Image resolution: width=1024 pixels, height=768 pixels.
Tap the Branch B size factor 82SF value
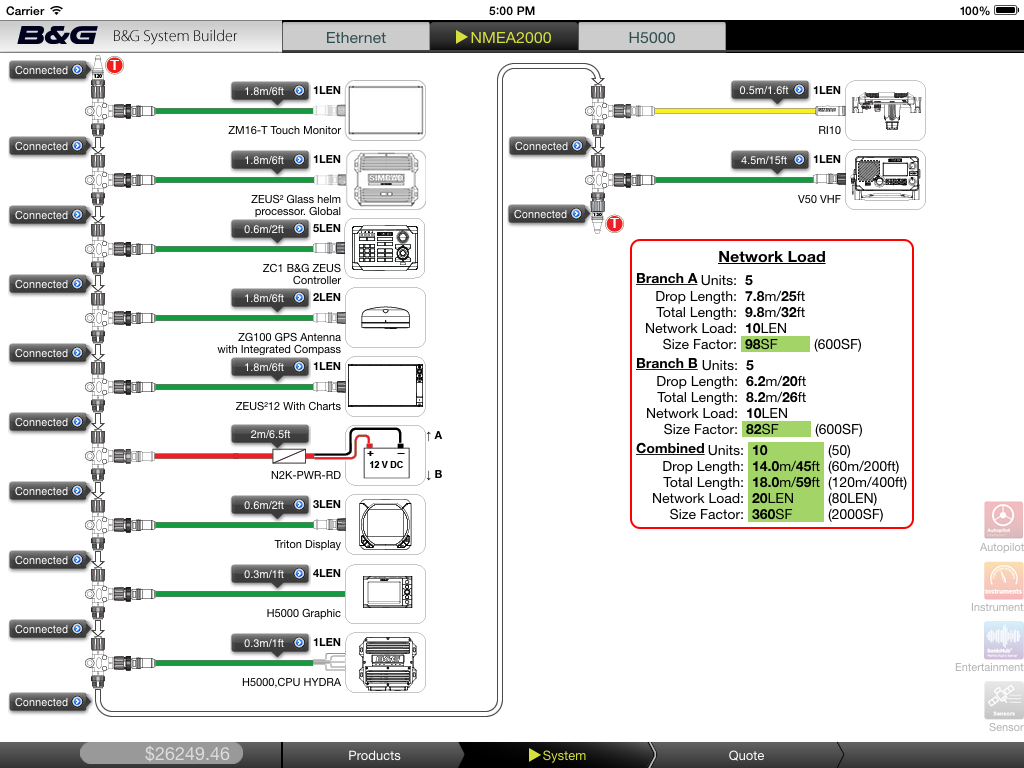pyautogui.click(x=776, y=429)
